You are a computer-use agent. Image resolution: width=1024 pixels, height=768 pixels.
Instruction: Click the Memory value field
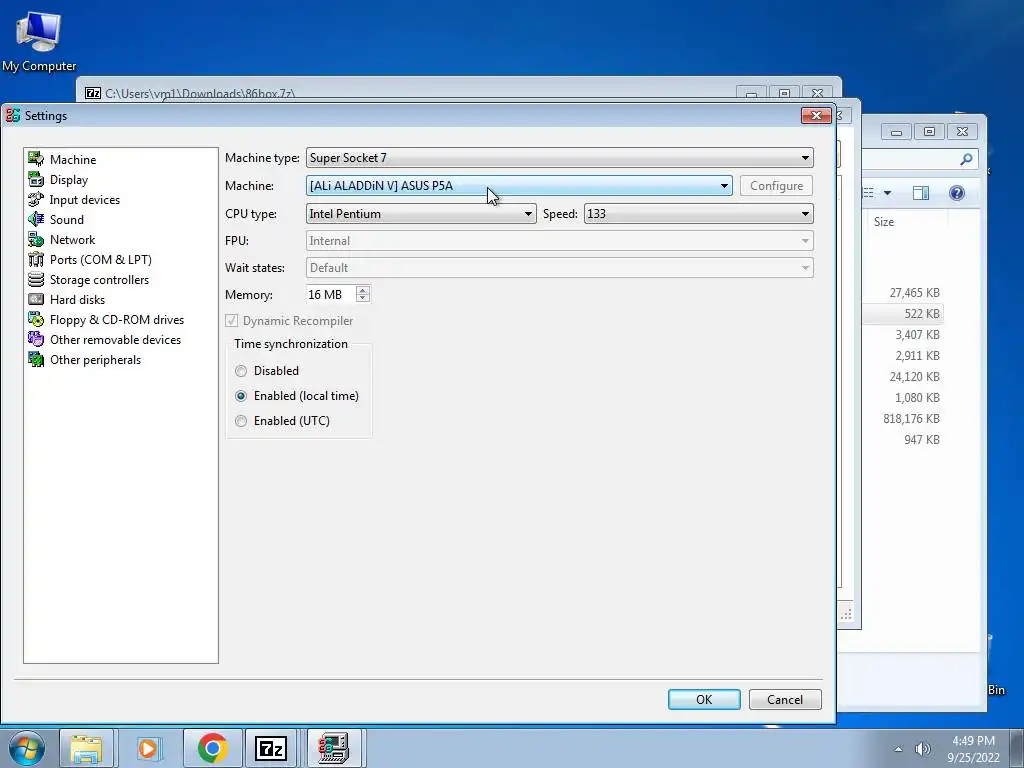[330, 295]
